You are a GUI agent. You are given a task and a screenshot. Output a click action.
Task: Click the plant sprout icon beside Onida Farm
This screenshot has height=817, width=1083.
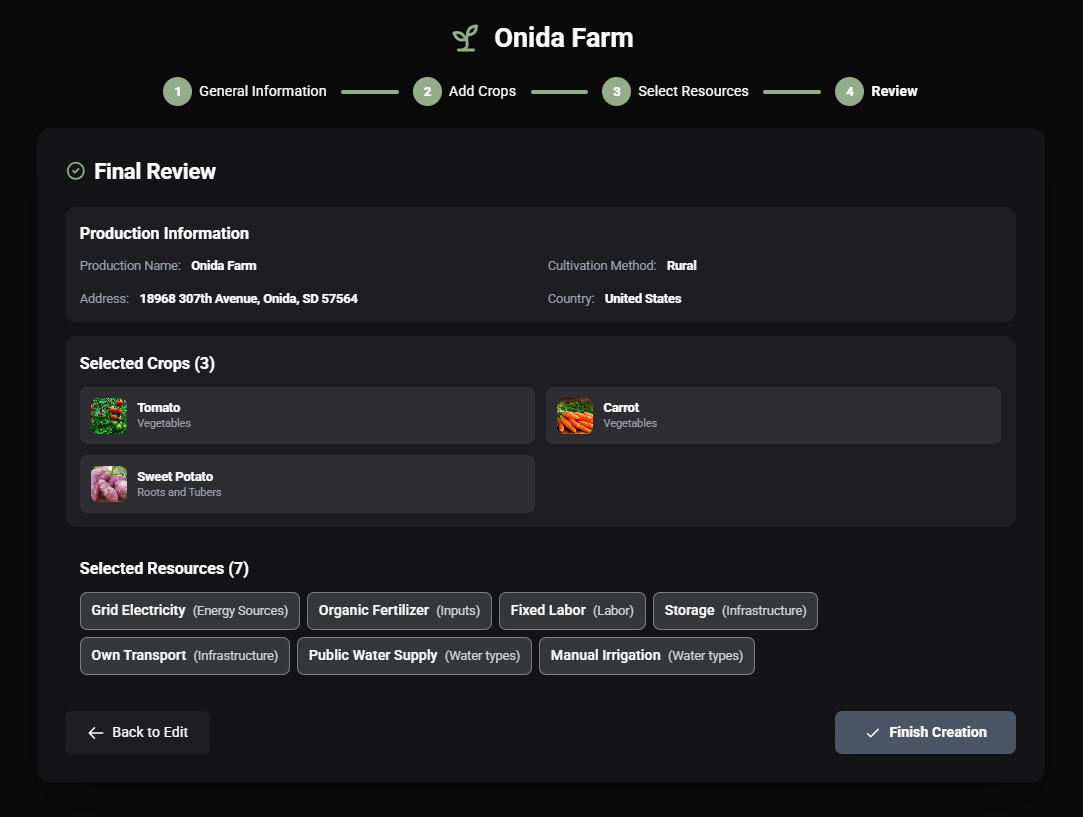[464, 37]
